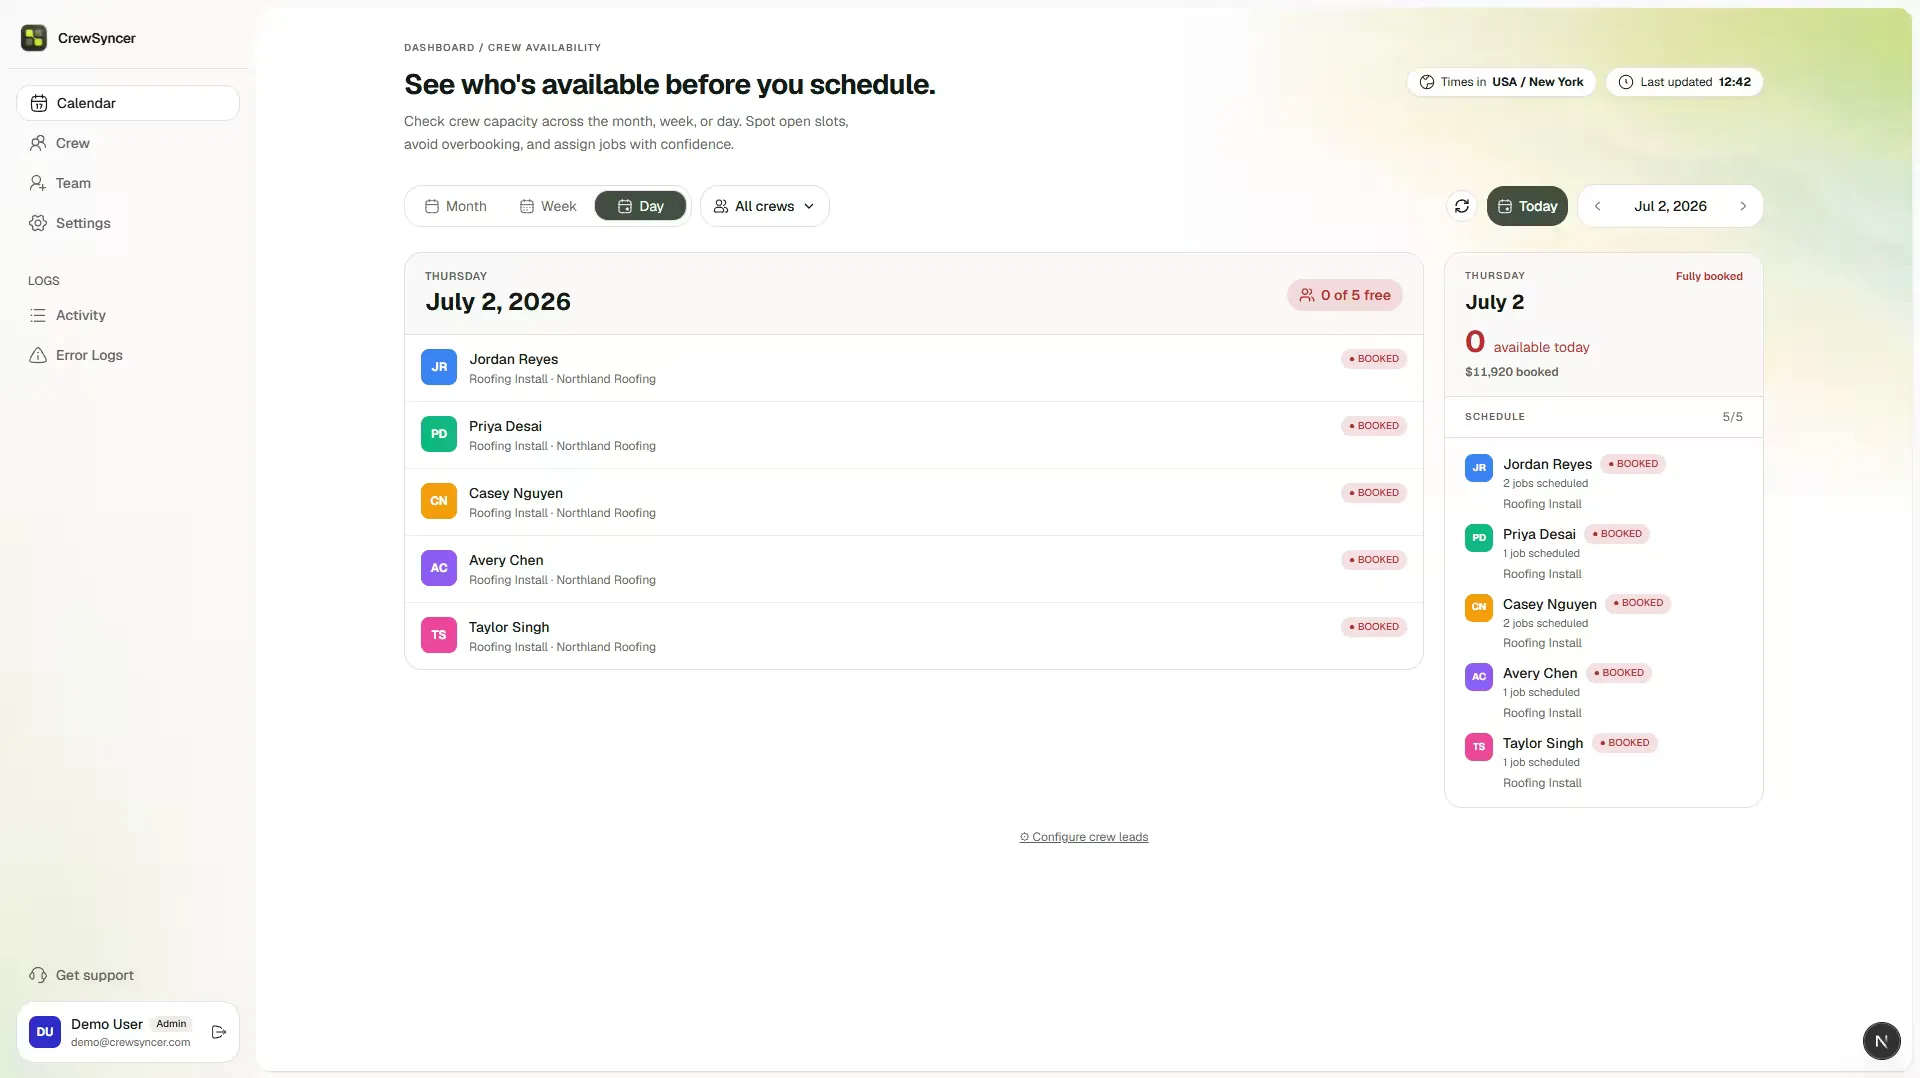1920x1078 pixels.
Task: Select Avery Chen in the main list
Action: point(914,569)
